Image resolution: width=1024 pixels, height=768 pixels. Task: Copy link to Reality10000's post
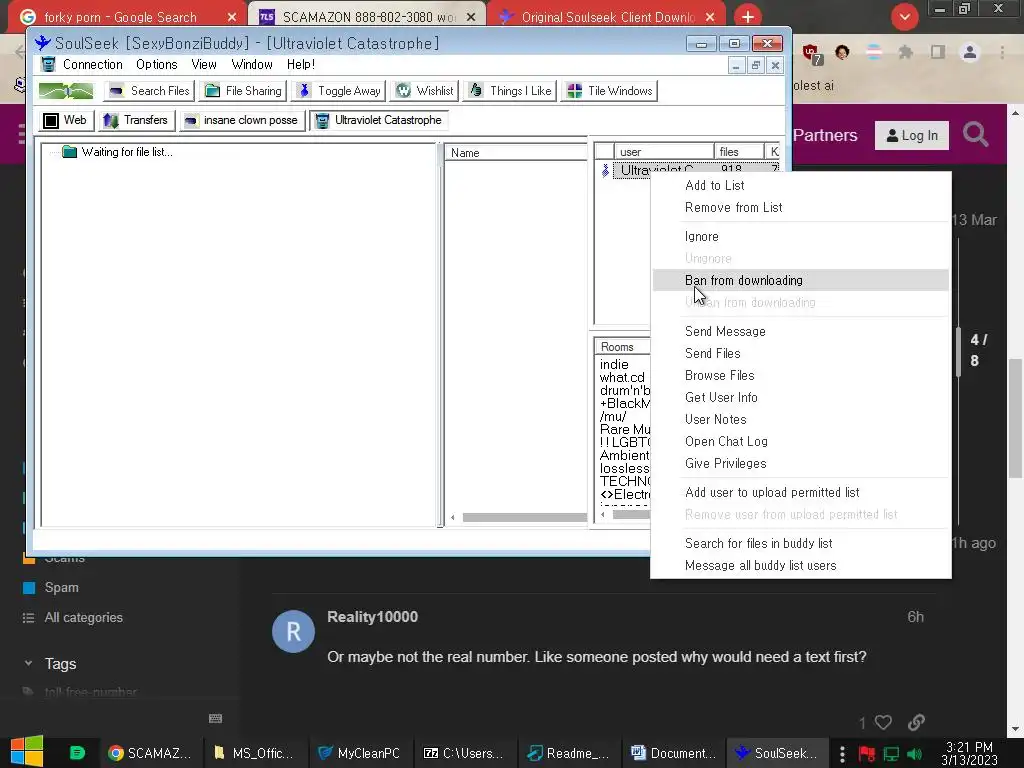[916, 722]
